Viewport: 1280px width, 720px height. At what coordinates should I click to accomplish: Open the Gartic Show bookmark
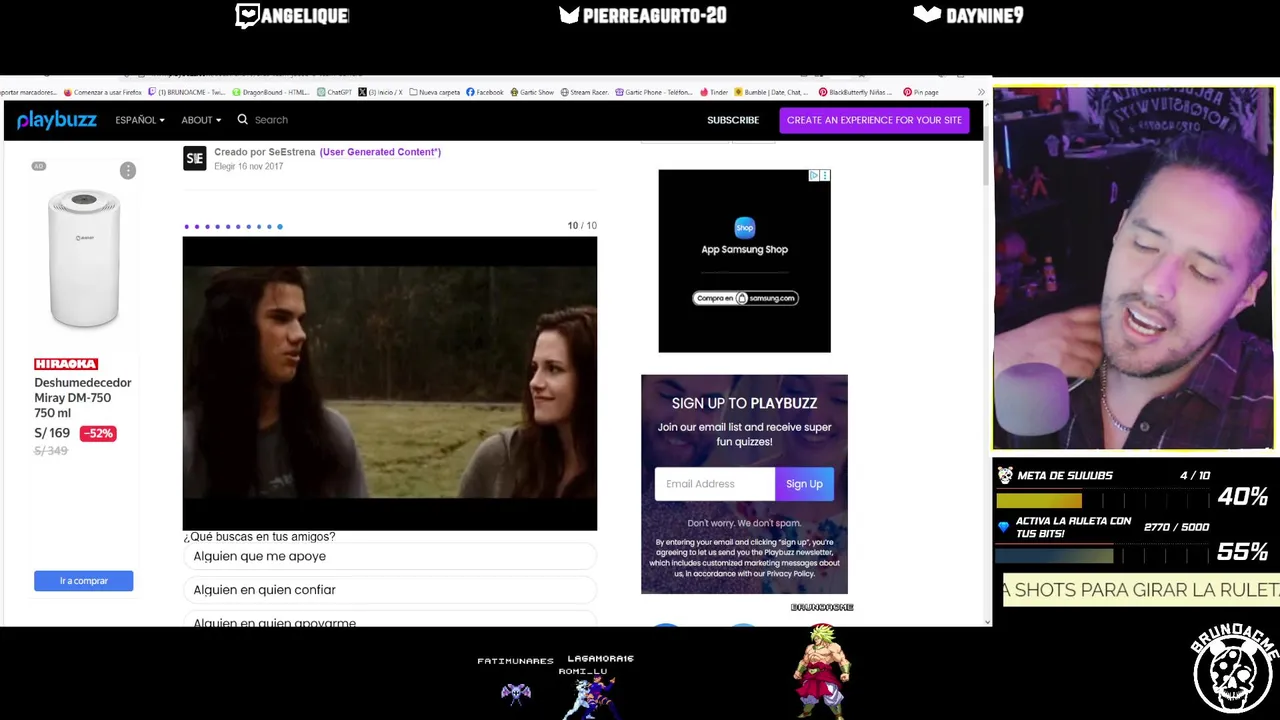532,92
